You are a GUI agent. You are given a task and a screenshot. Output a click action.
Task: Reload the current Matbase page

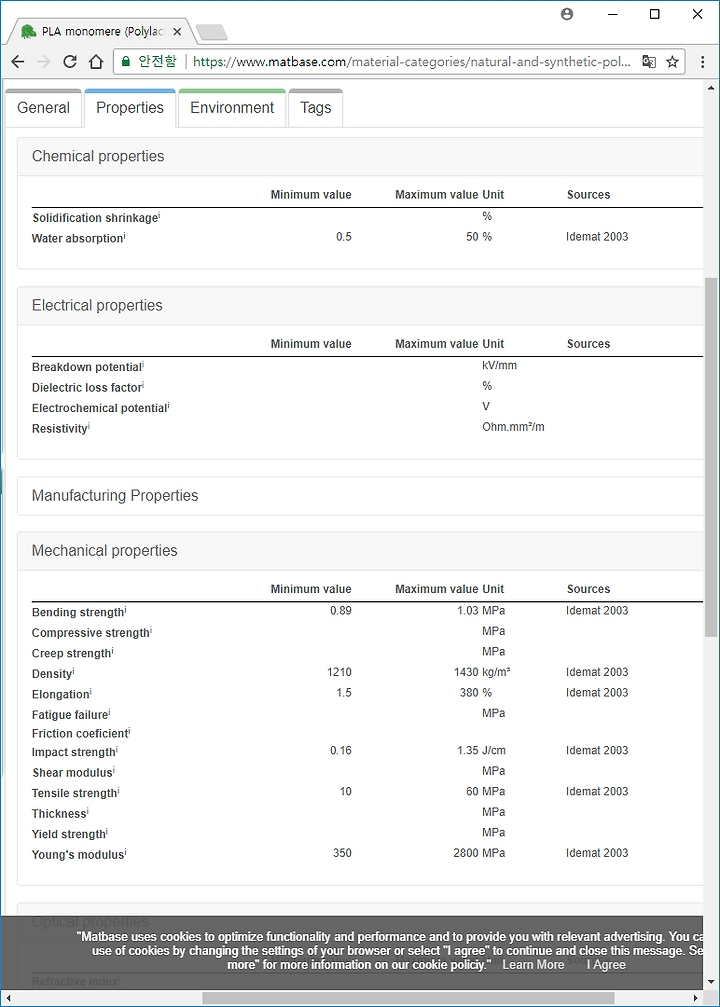[70, 62]
